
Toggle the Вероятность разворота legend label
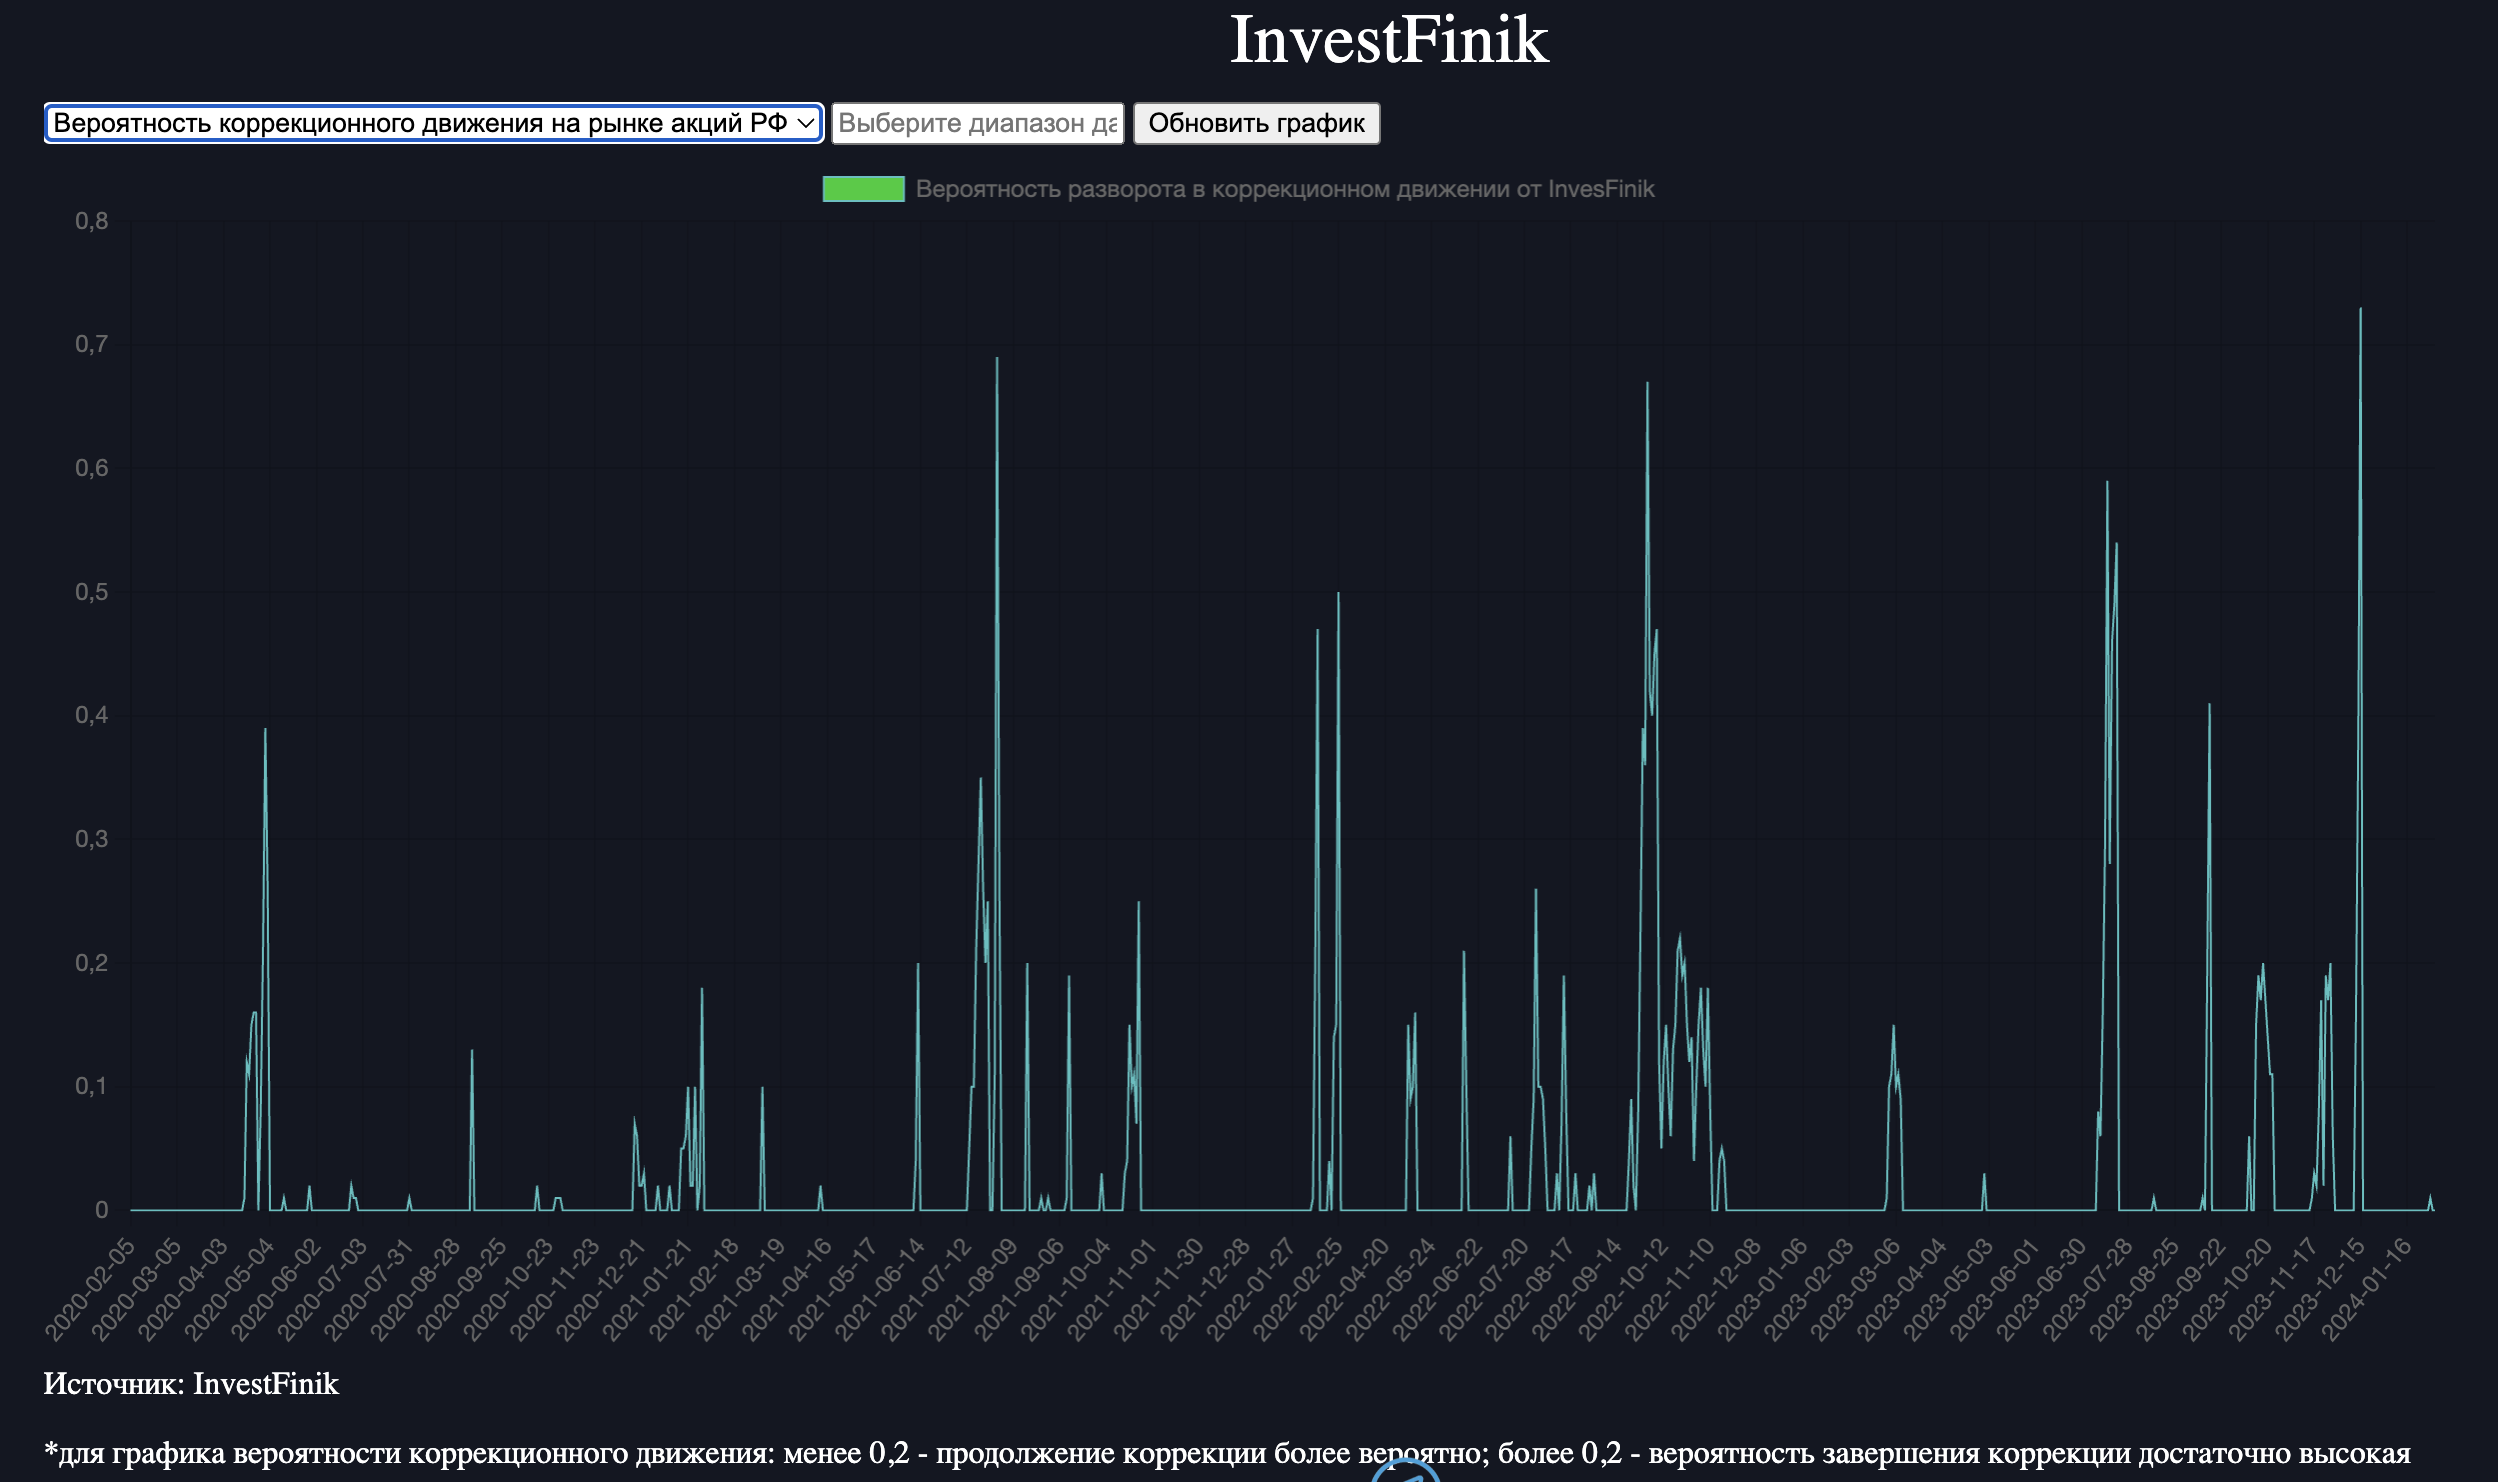pyautogui.click(x=1284, y=189)
